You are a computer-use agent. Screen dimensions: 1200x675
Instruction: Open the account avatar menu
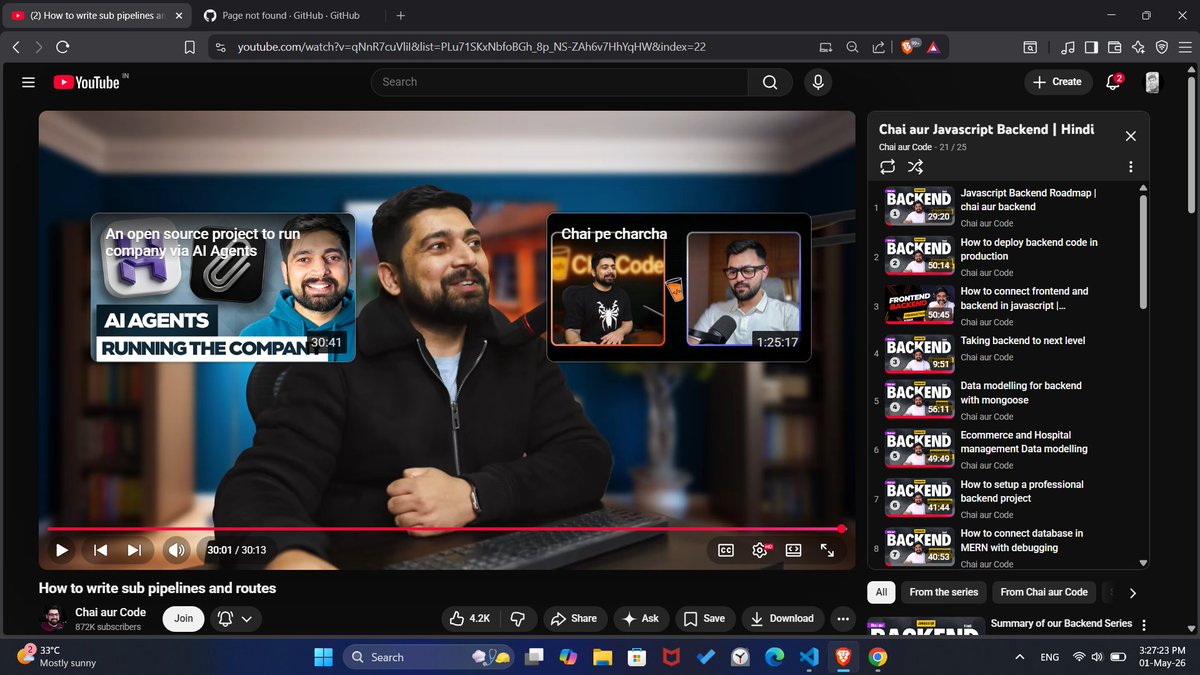click(1153, 82)
